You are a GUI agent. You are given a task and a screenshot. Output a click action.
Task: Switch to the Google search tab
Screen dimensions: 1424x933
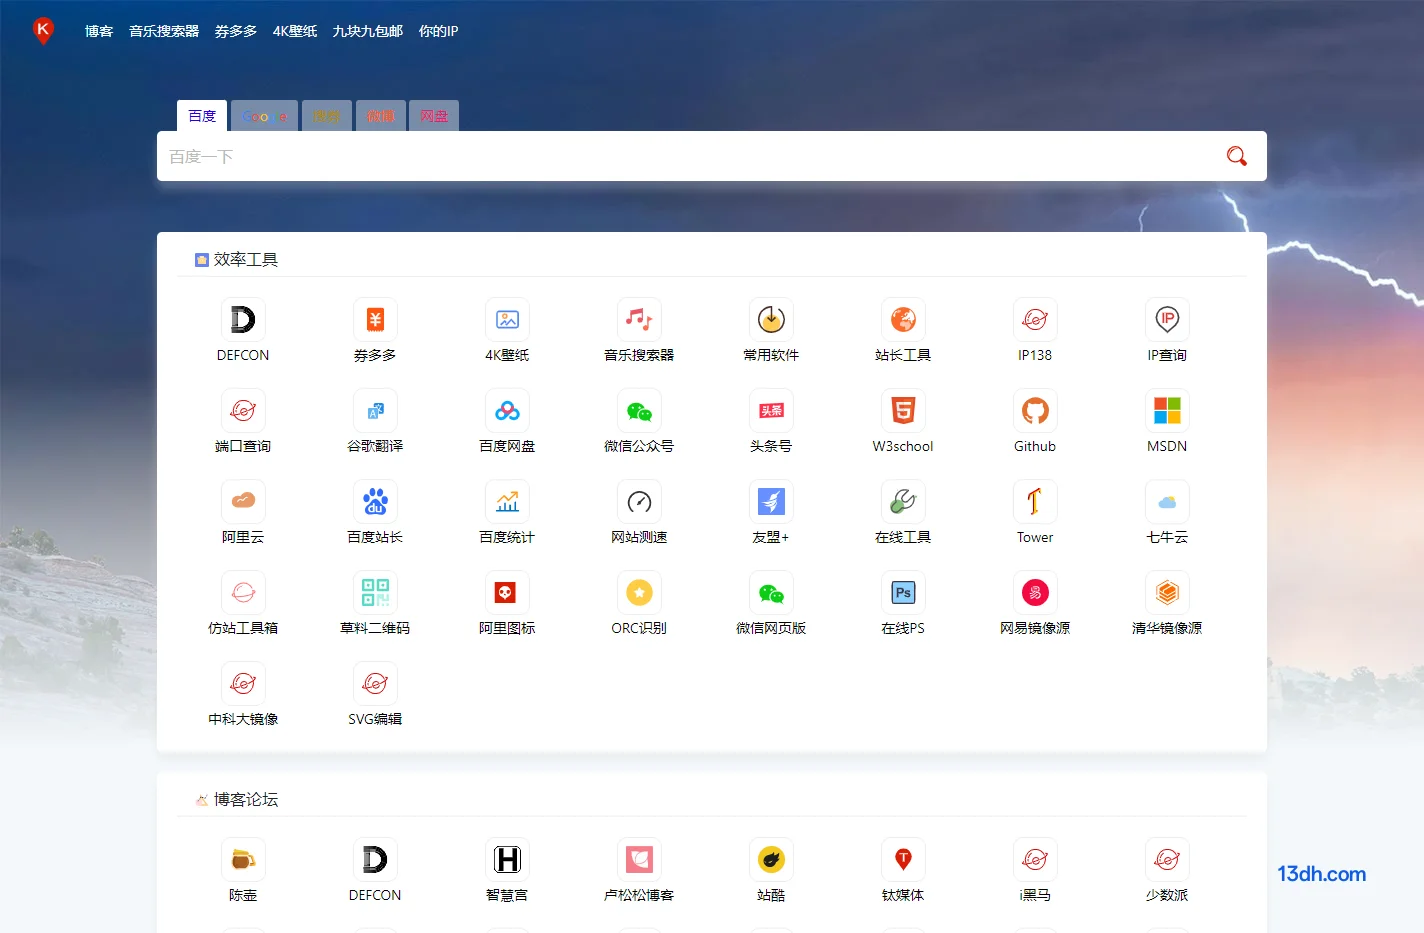264,116
